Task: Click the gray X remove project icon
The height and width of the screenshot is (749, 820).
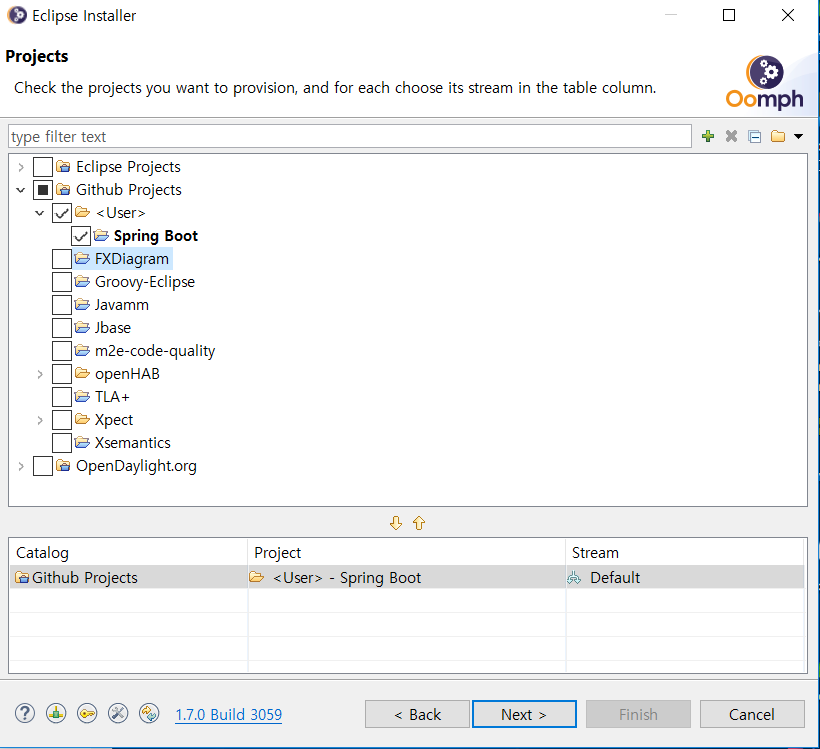Action: coord(731,137)
